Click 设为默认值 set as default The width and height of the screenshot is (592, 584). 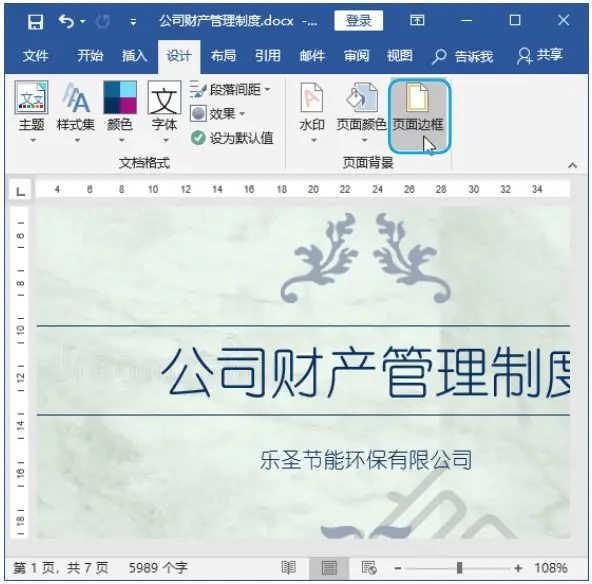click(x=232, y=138)
